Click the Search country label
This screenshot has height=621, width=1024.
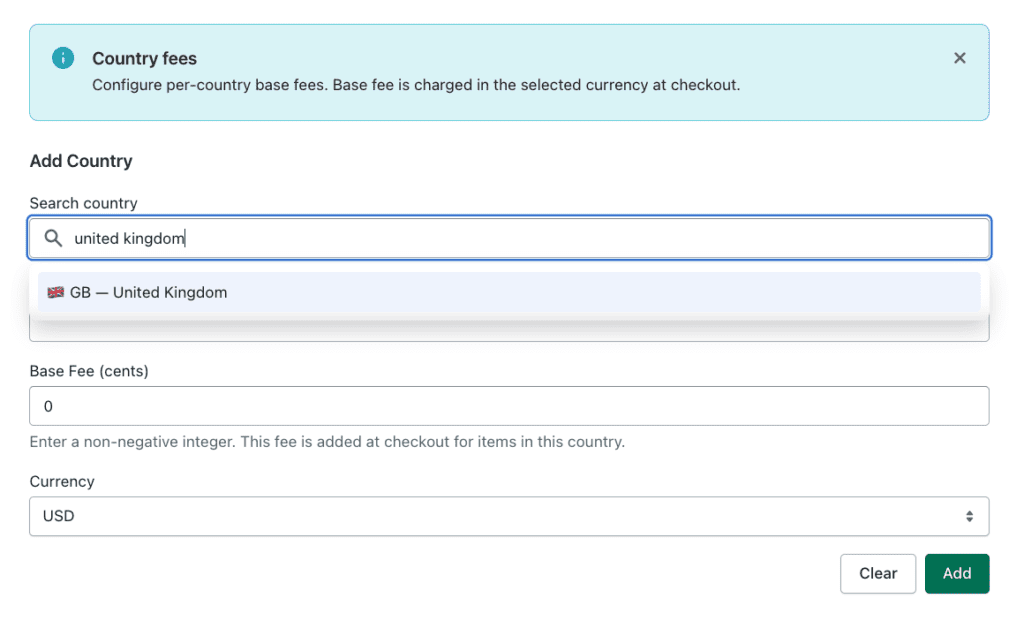(83, 203)
